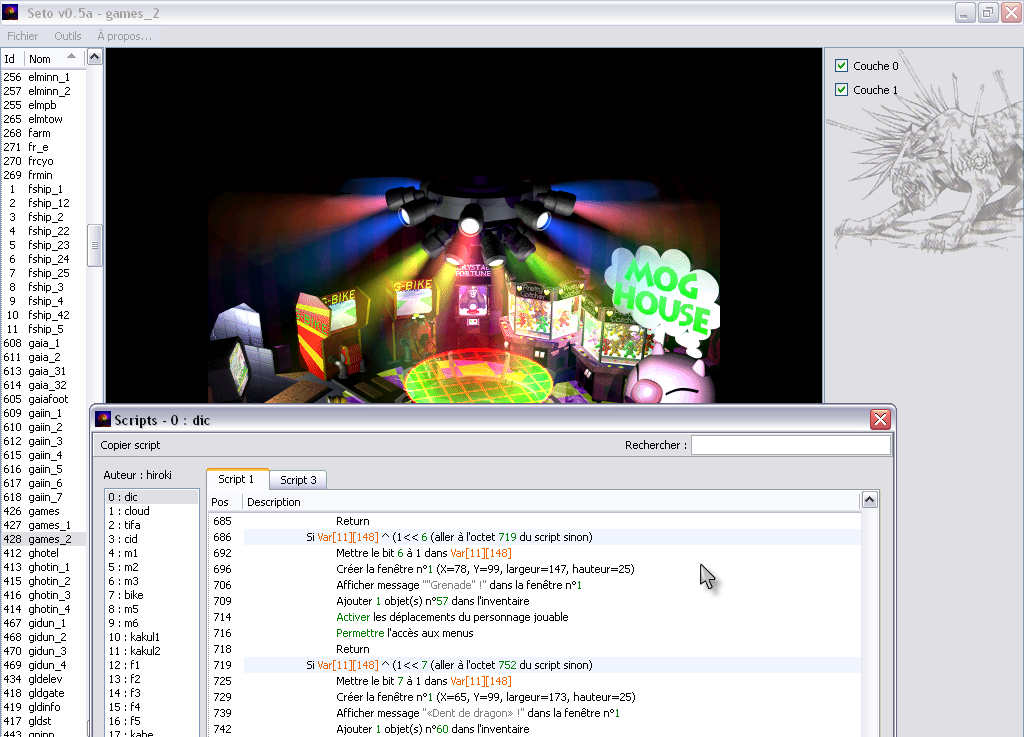Sort field list by Nom column
The height and width of the screenshot is (737, 1024).
point(54,59)
